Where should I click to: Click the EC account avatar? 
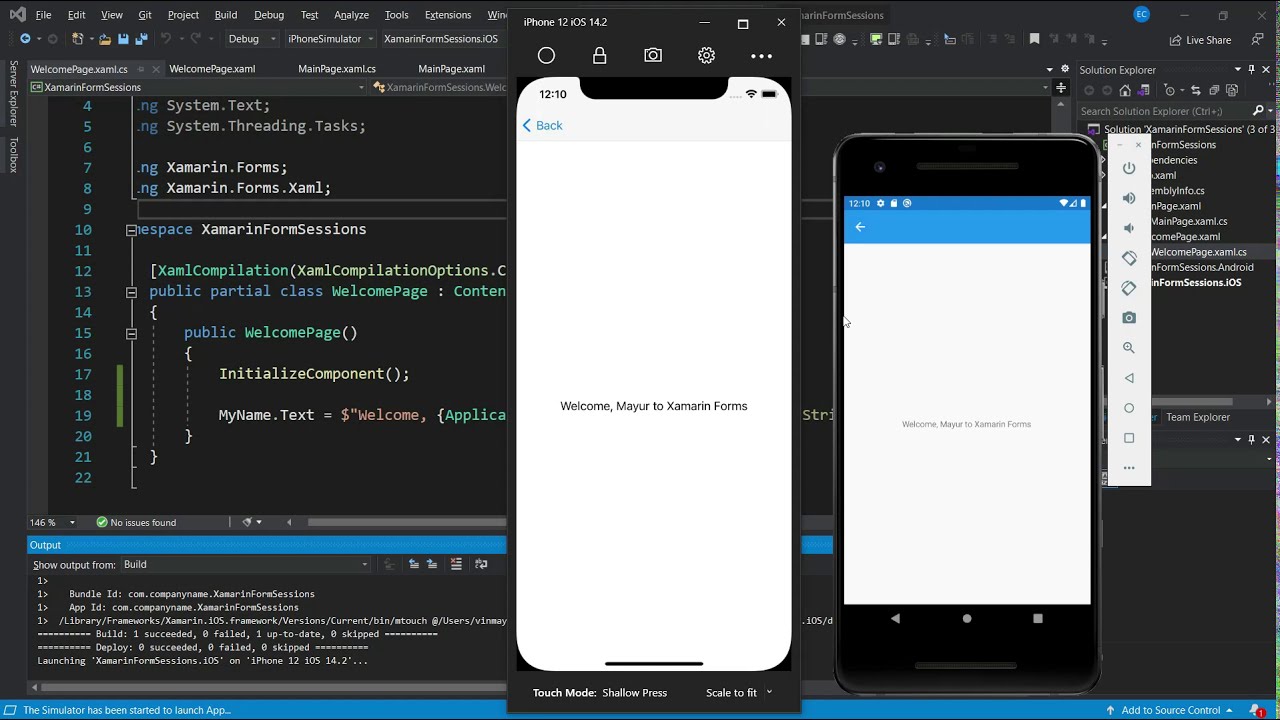(1142, 14)
